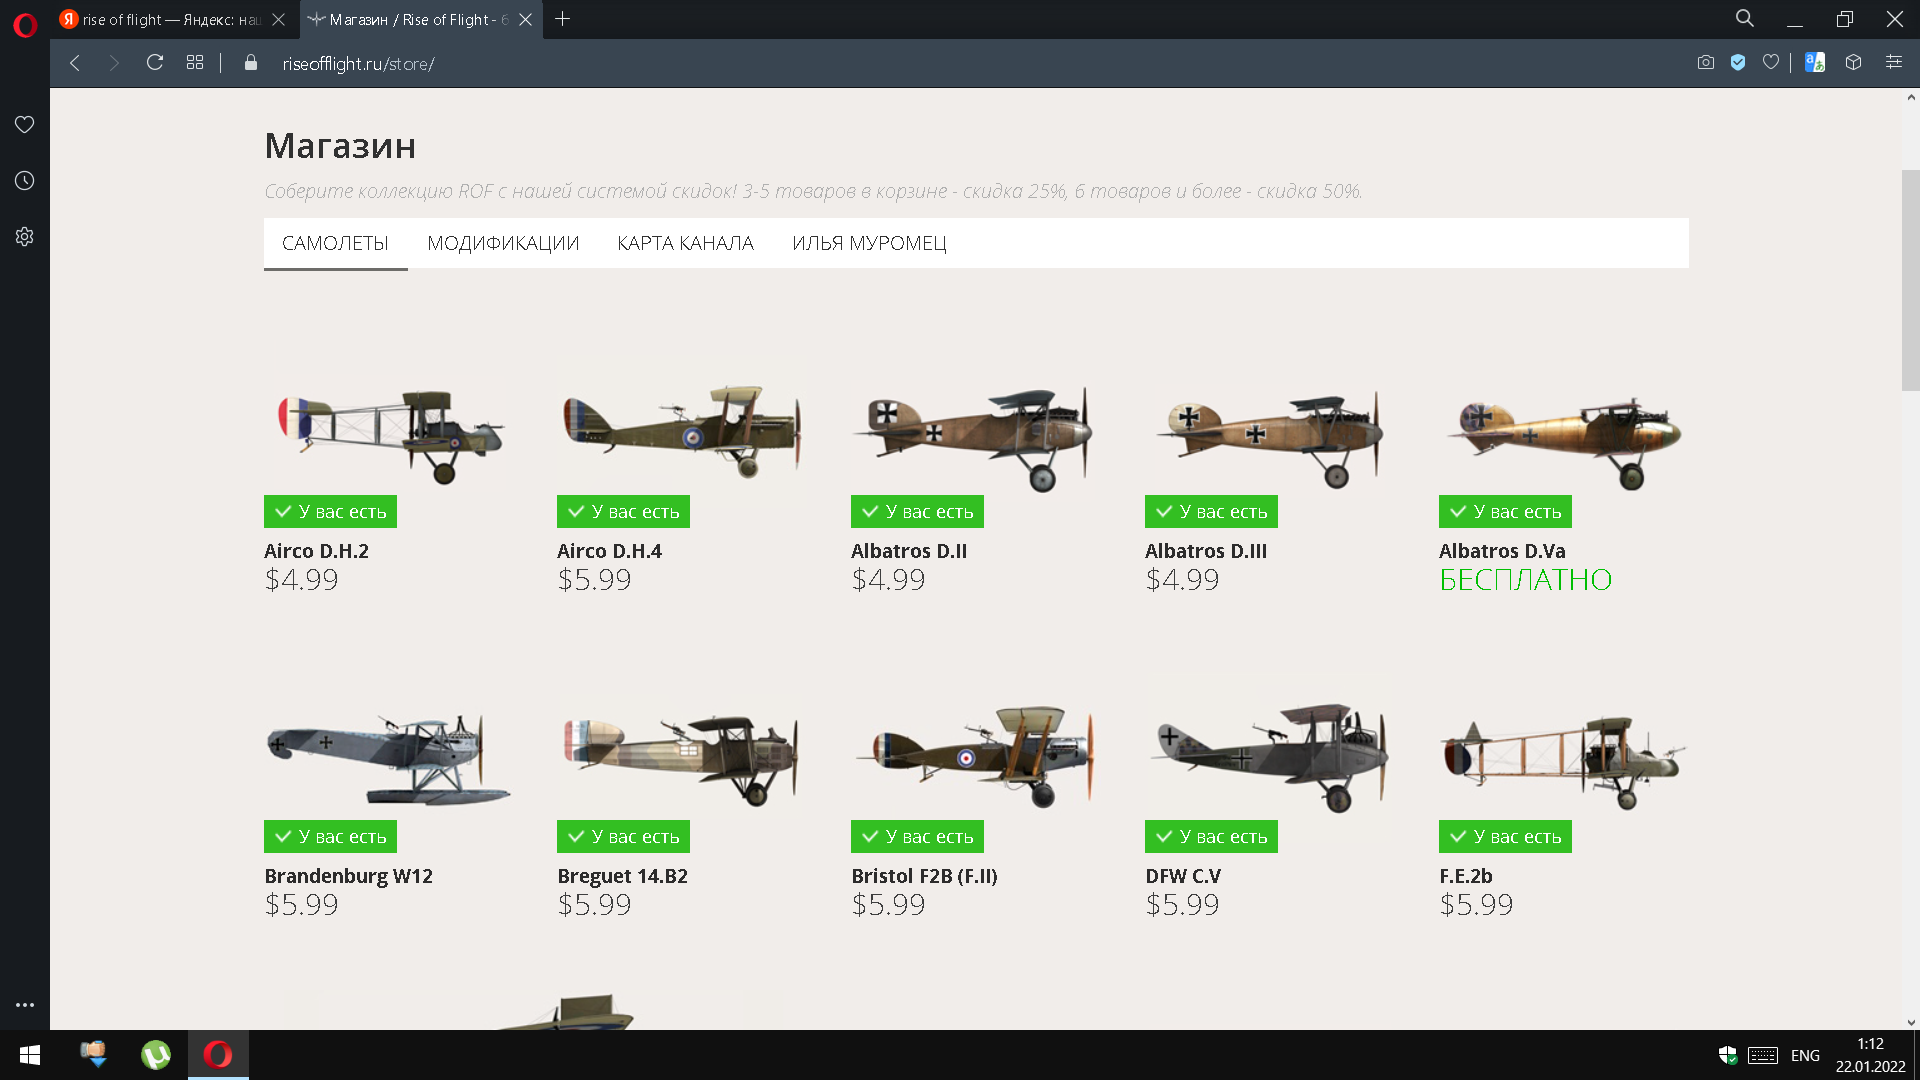
Task: Open the Airco D.H.4 product link
Action: [609, 551]
